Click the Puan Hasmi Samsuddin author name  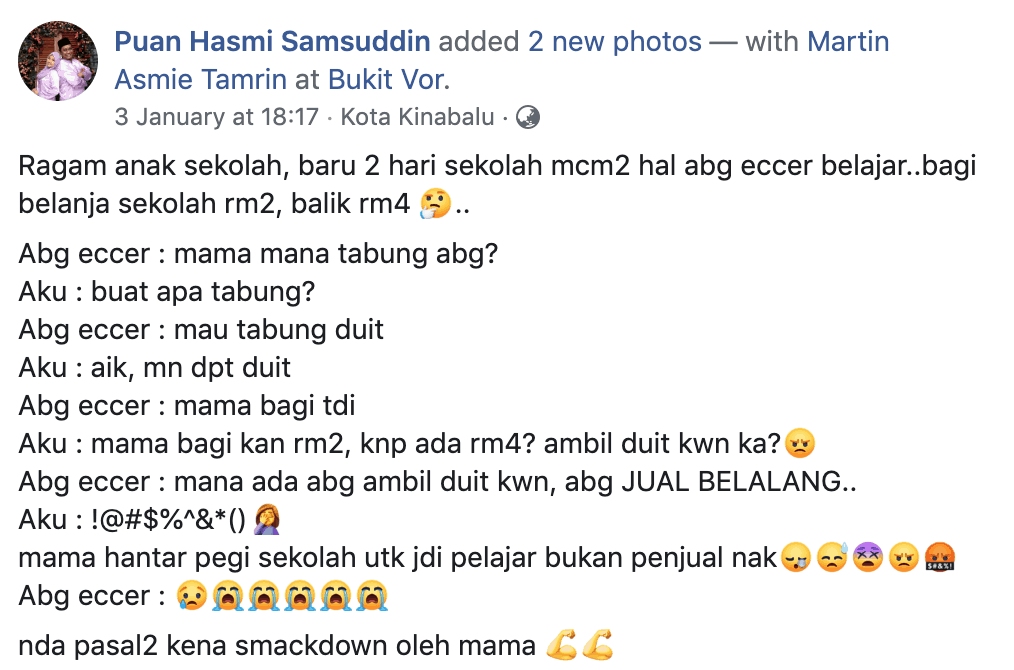[x=273, y=42]
